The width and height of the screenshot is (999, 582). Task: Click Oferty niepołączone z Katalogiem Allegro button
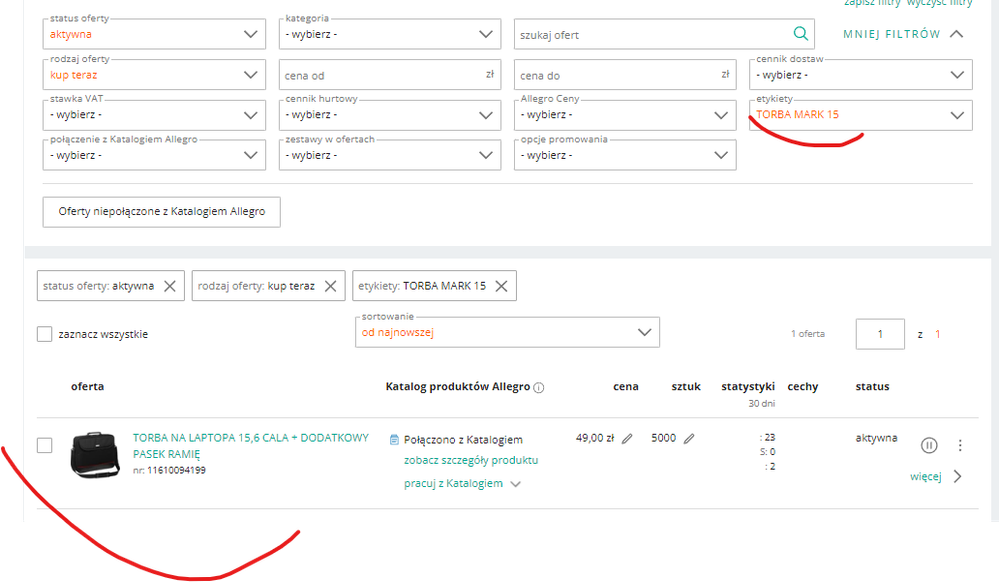161,212
